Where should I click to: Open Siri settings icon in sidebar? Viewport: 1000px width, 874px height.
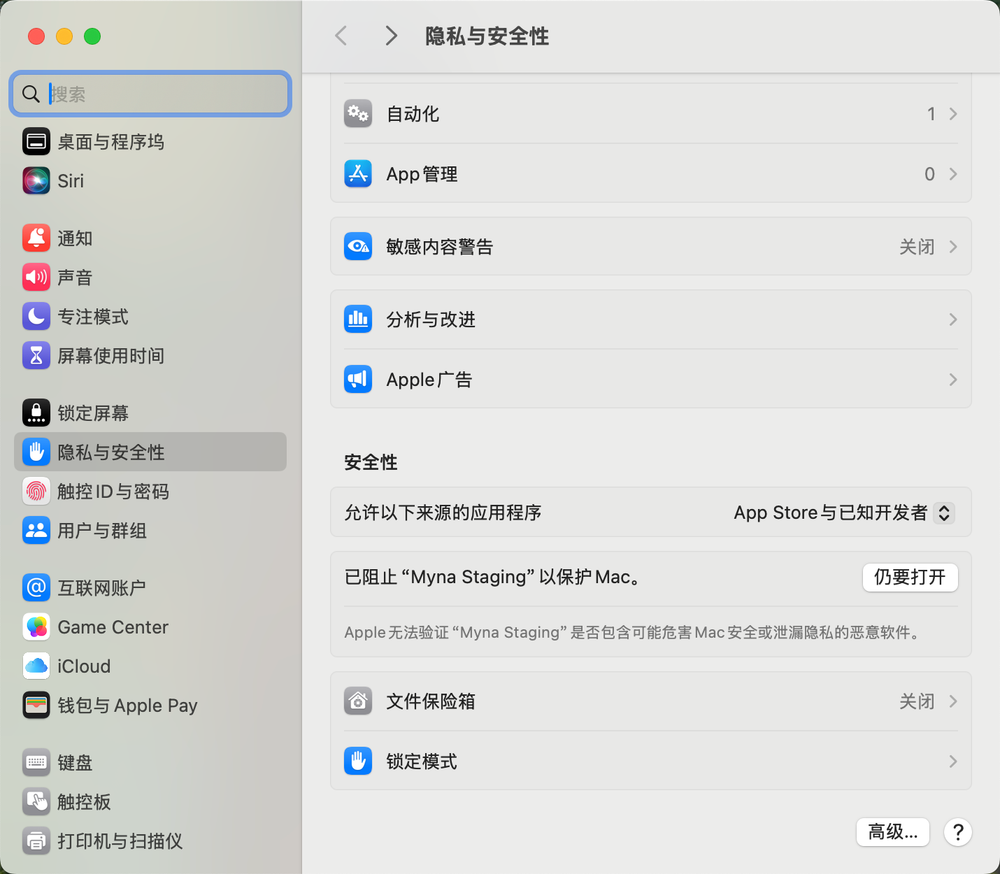(36, 181)
